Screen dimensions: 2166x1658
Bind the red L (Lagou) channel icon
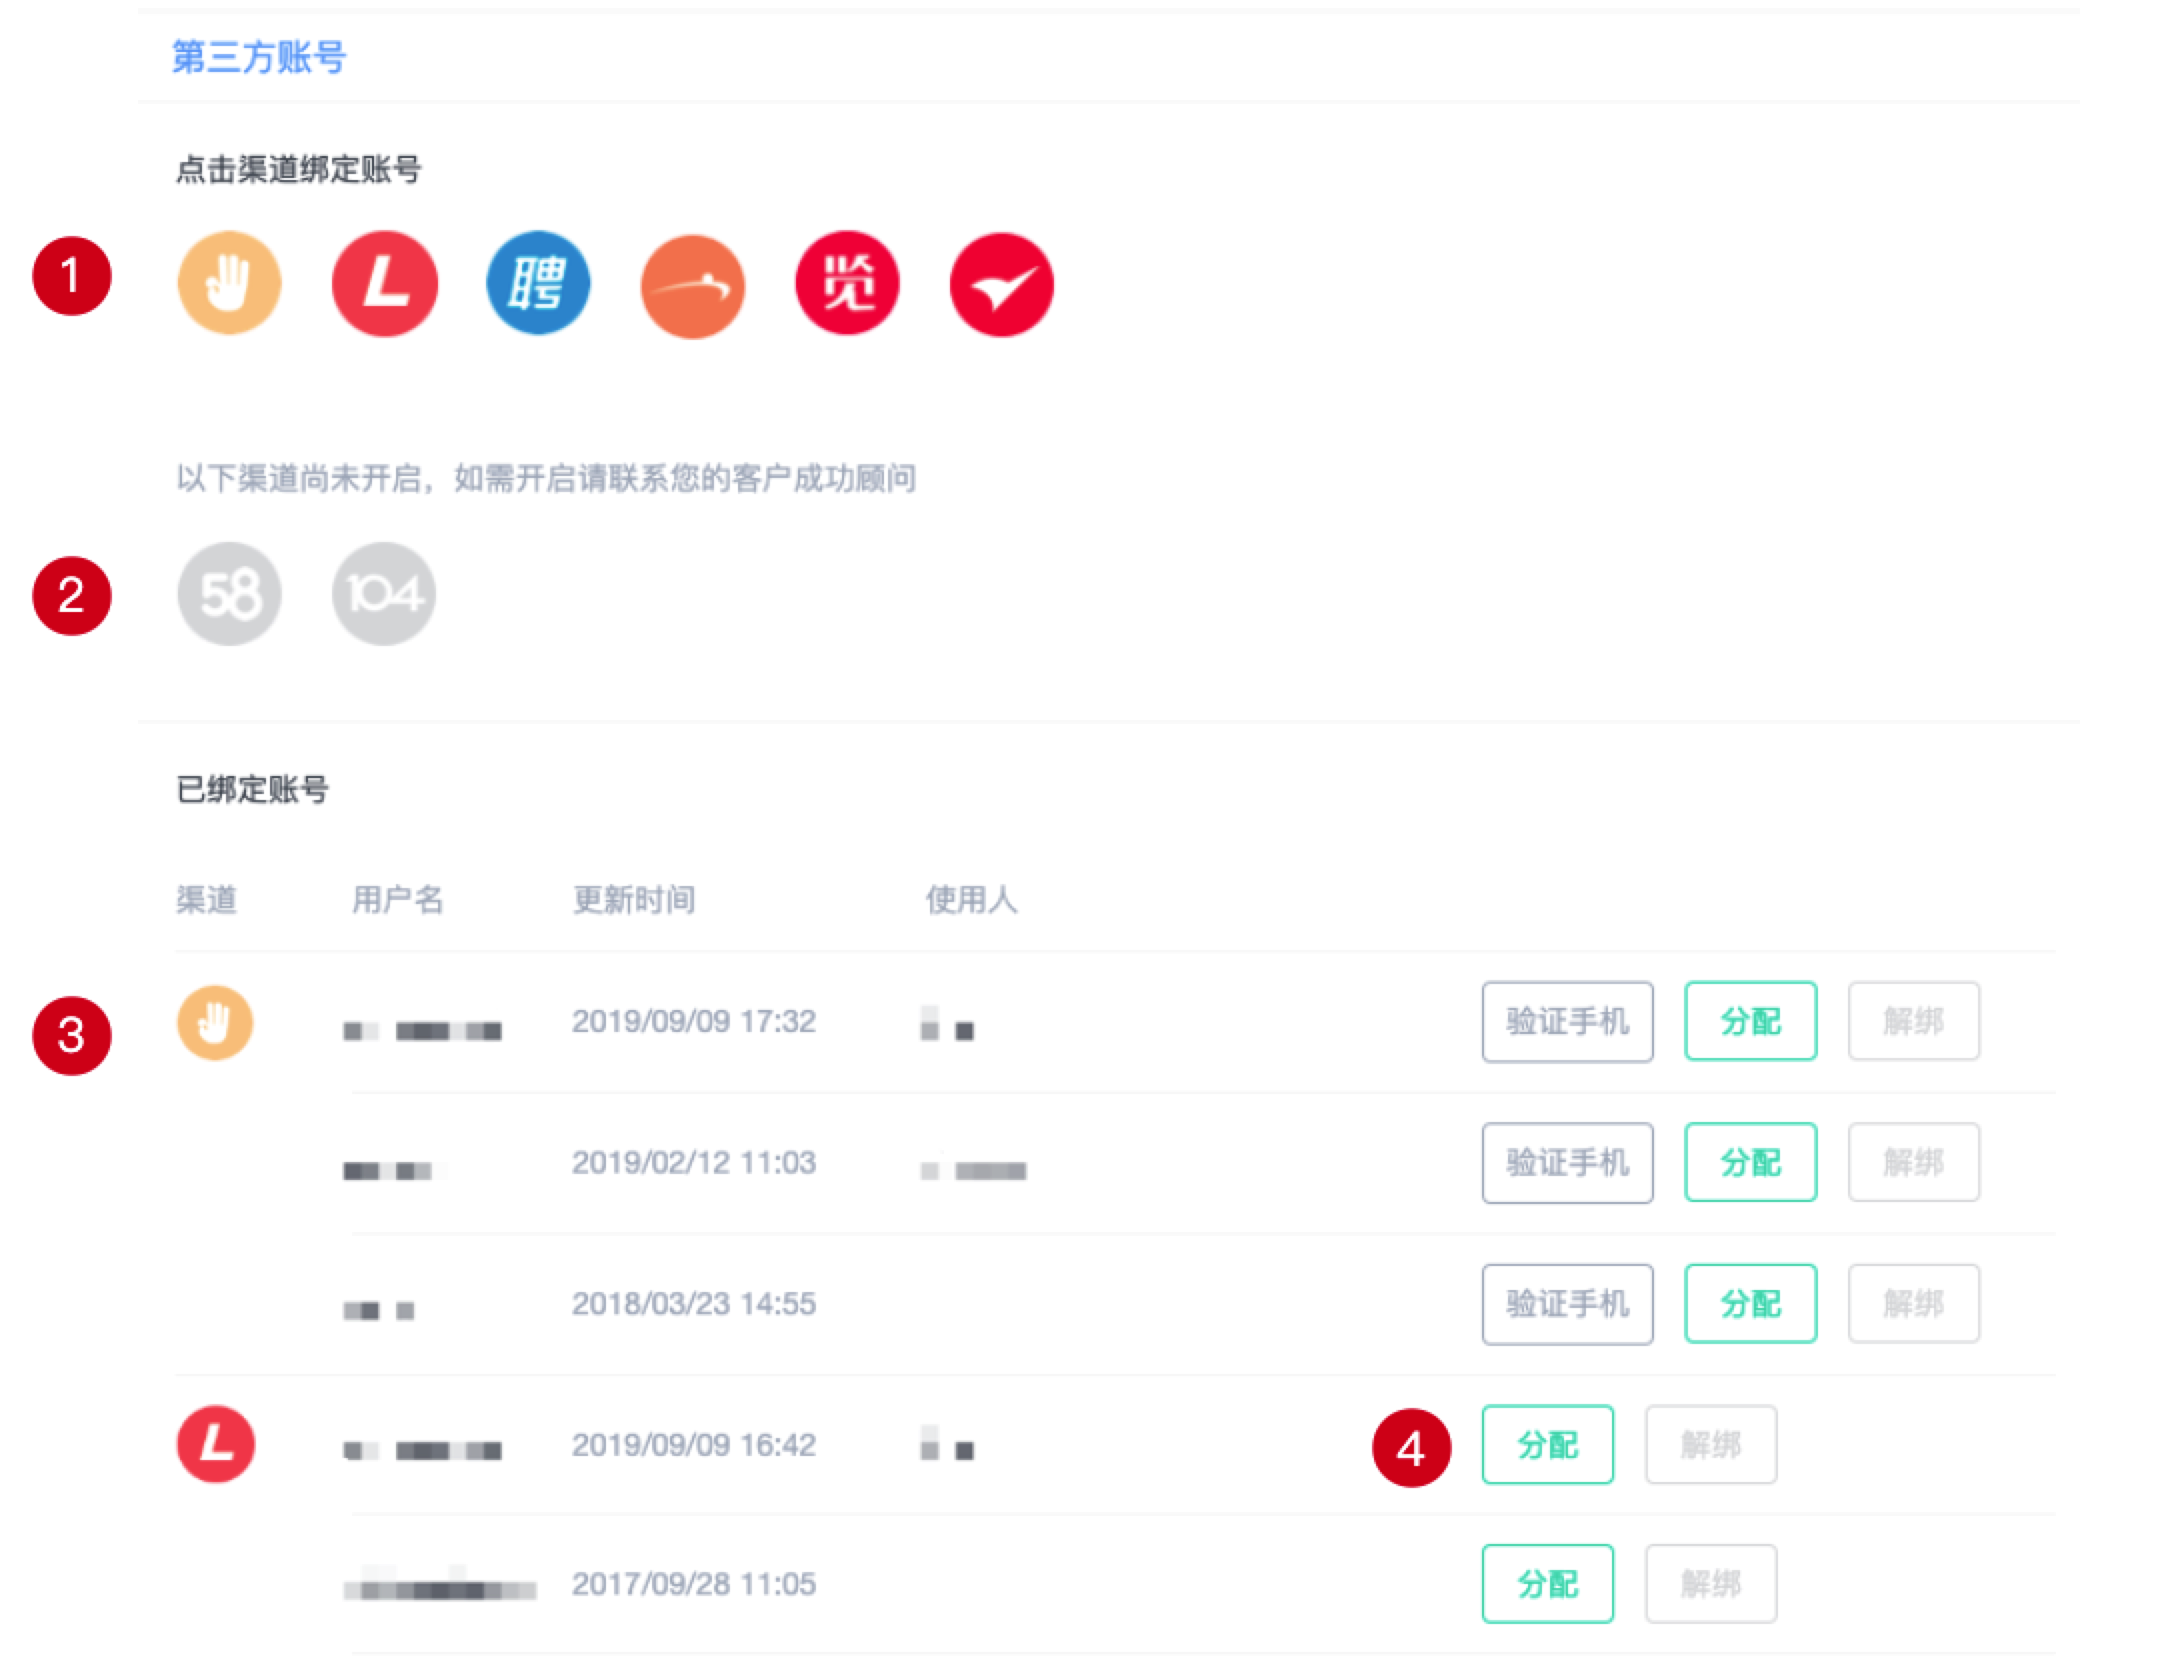click(x=384, y=284)
